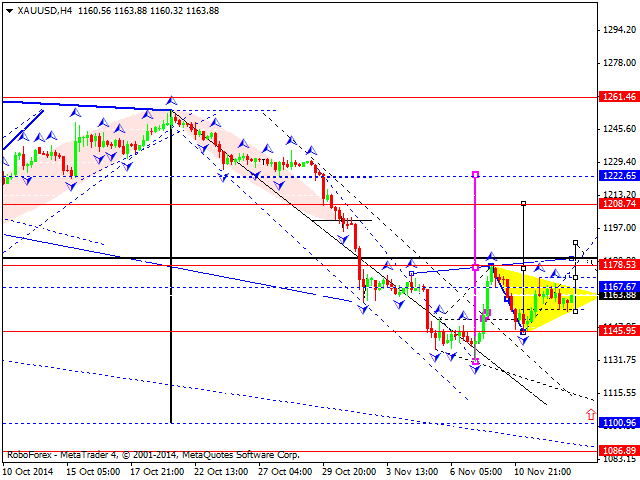Screen dimensions: 640x480
Task: Select the 1145.95 red price label
Action: click(619, 331)
